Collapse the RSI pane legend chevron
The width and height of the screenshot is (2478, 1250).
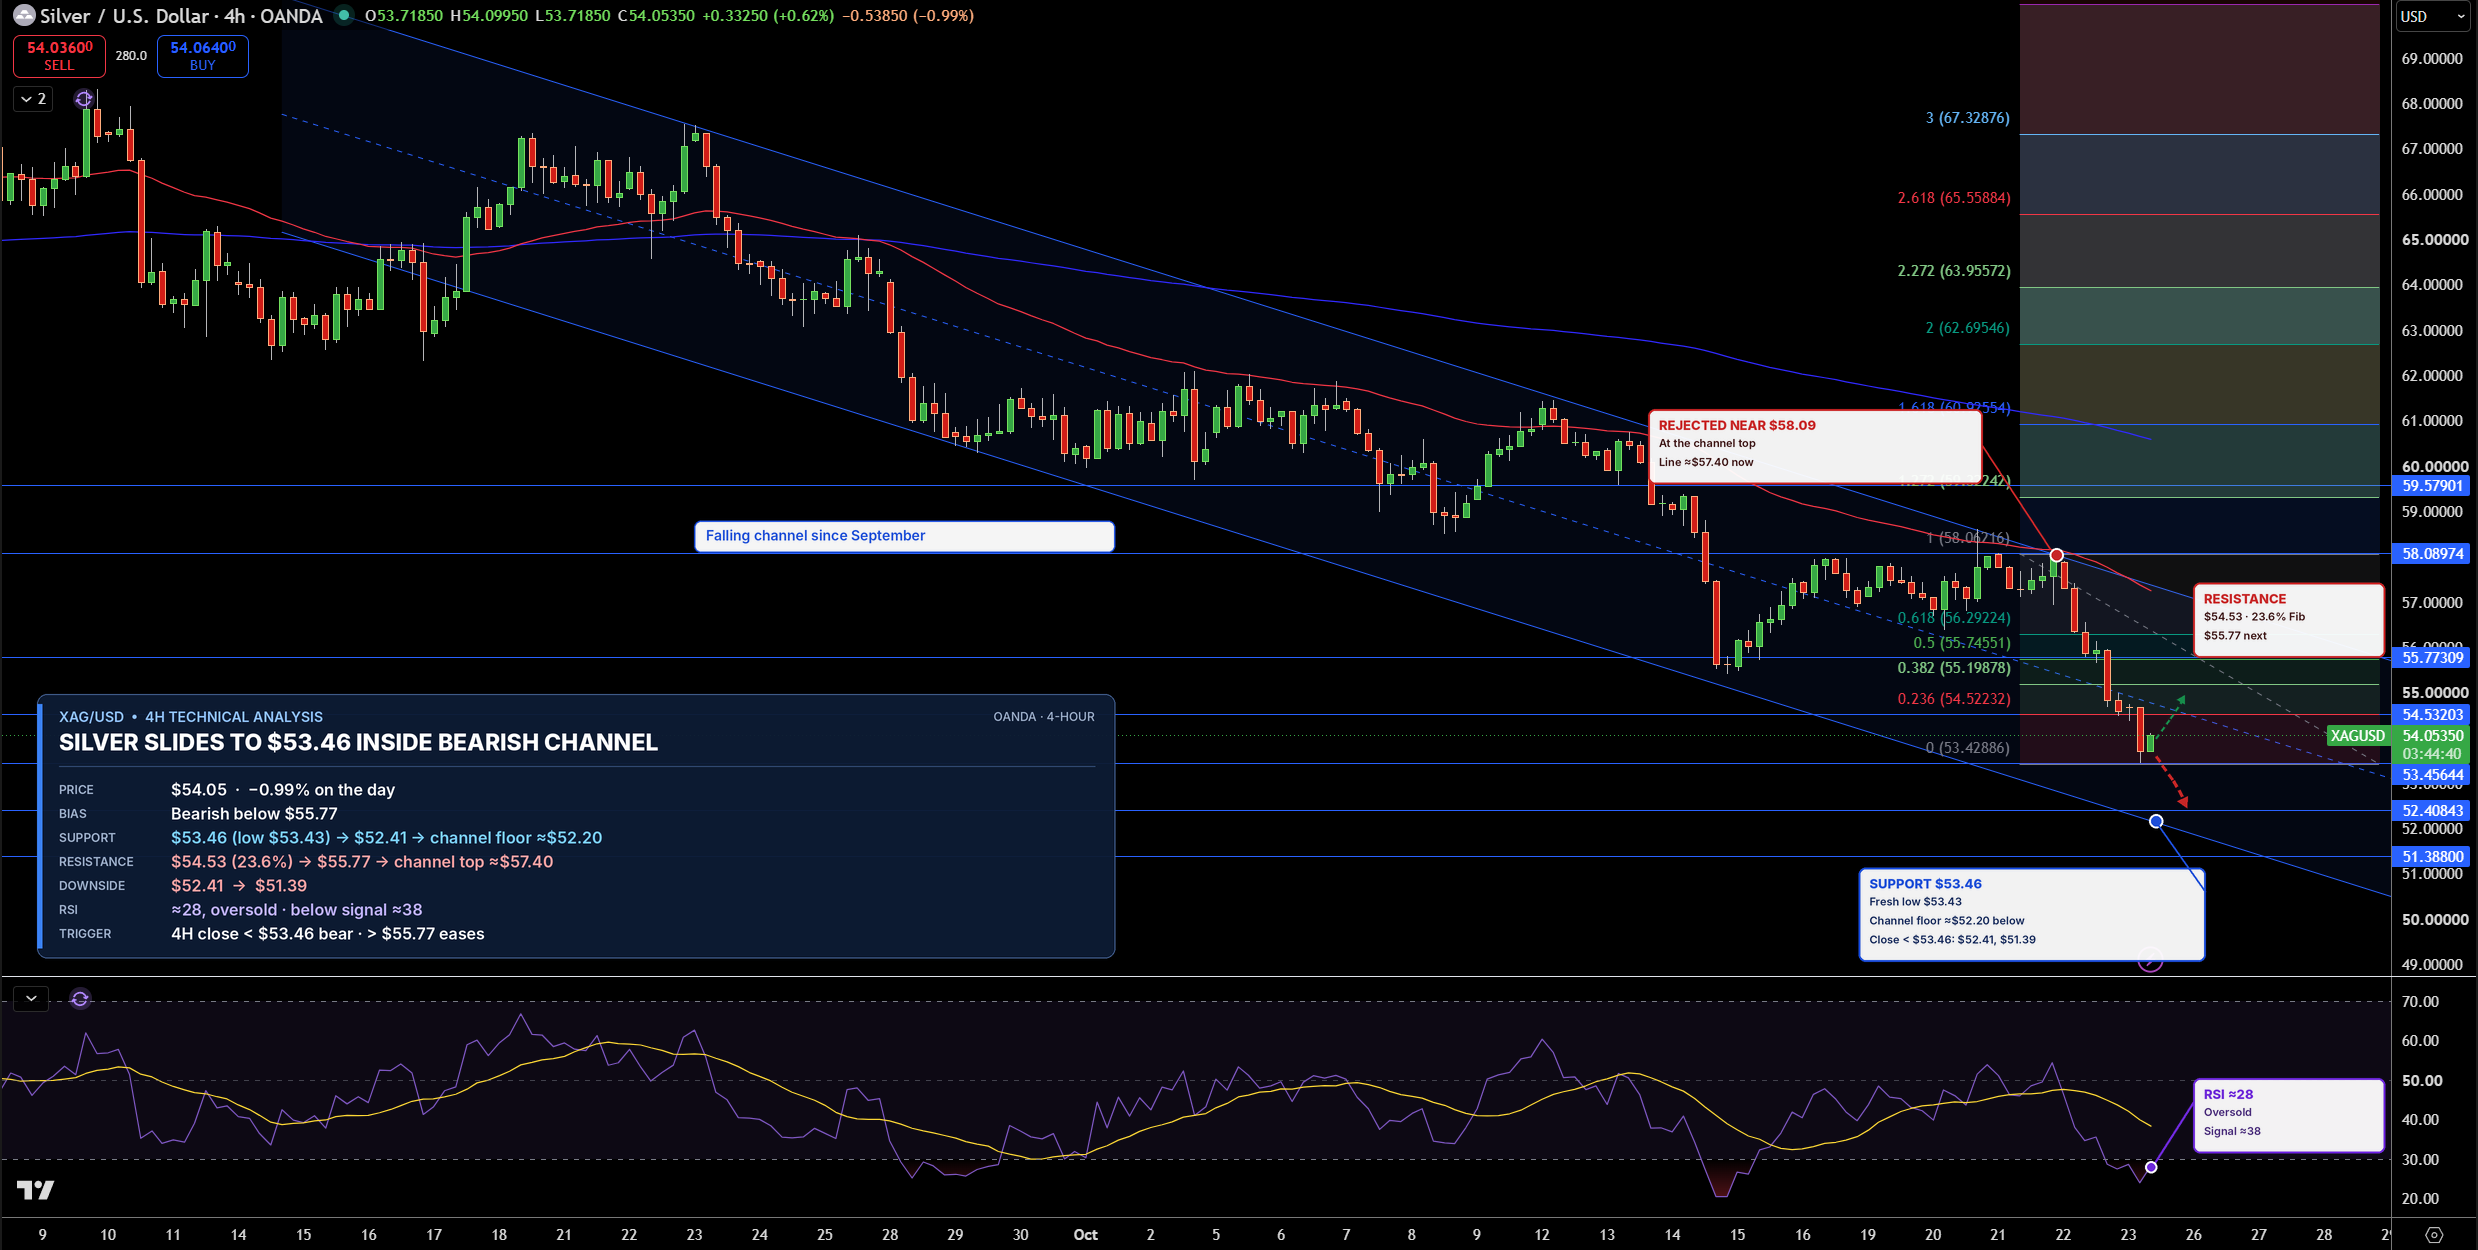pos(31,998)
